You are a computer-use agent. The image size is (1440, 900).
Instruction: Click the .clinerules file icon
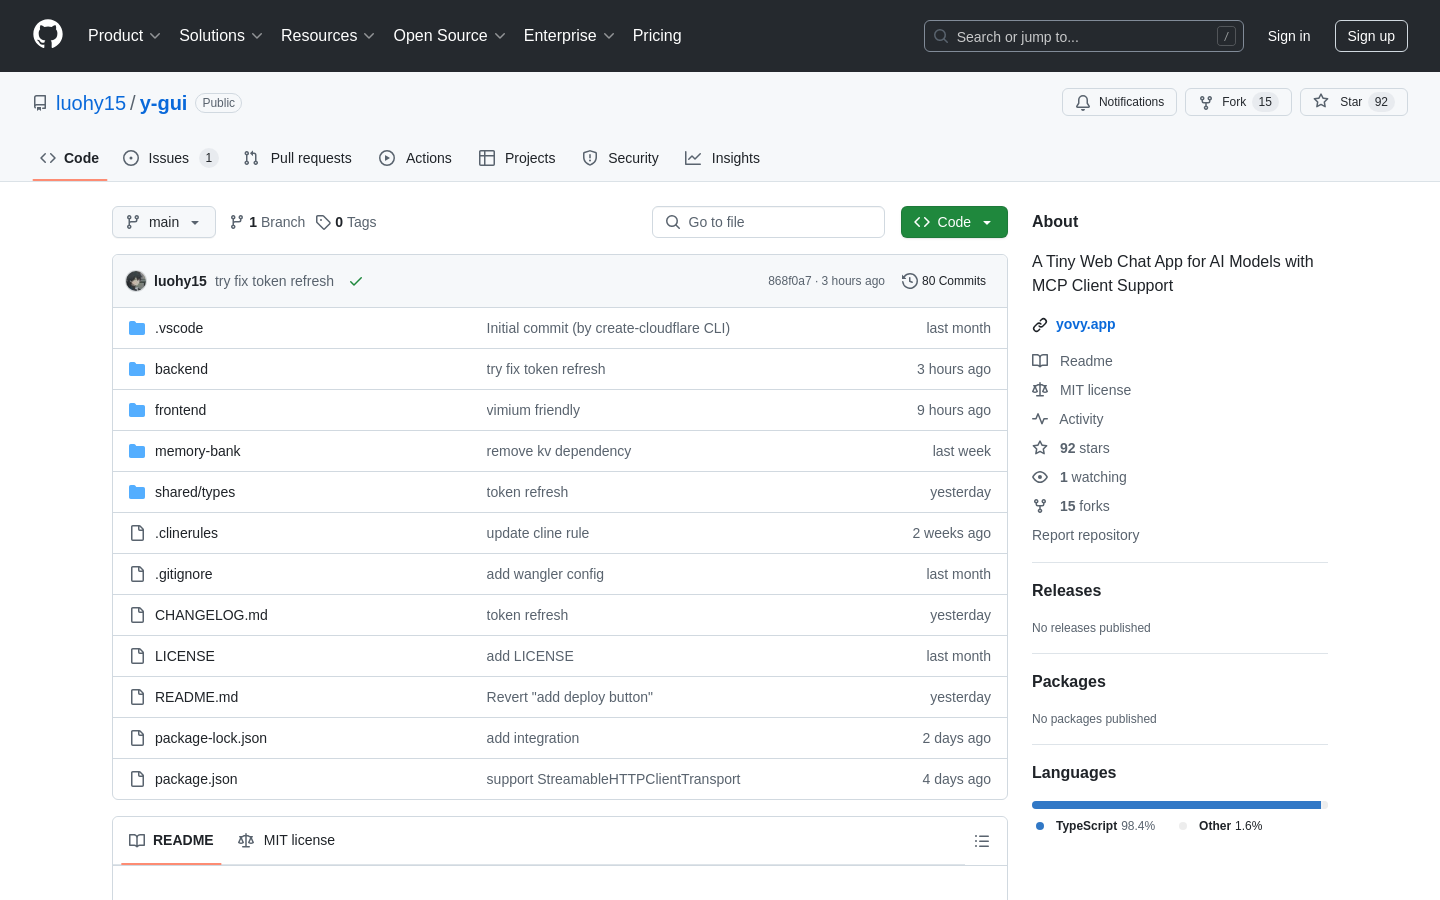pos(137,533)
